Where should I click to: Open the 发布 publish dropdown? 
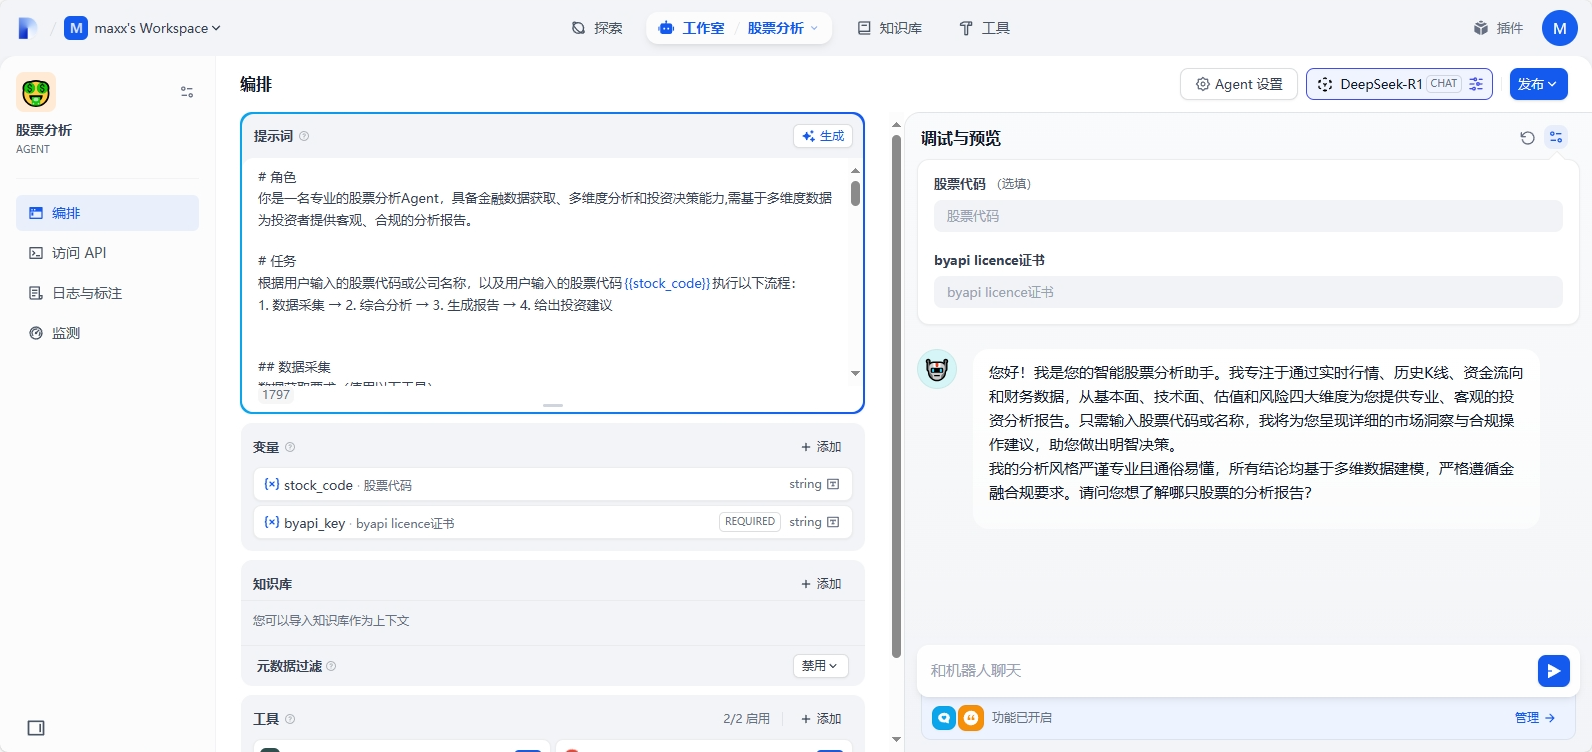(x=1538, y=84)
